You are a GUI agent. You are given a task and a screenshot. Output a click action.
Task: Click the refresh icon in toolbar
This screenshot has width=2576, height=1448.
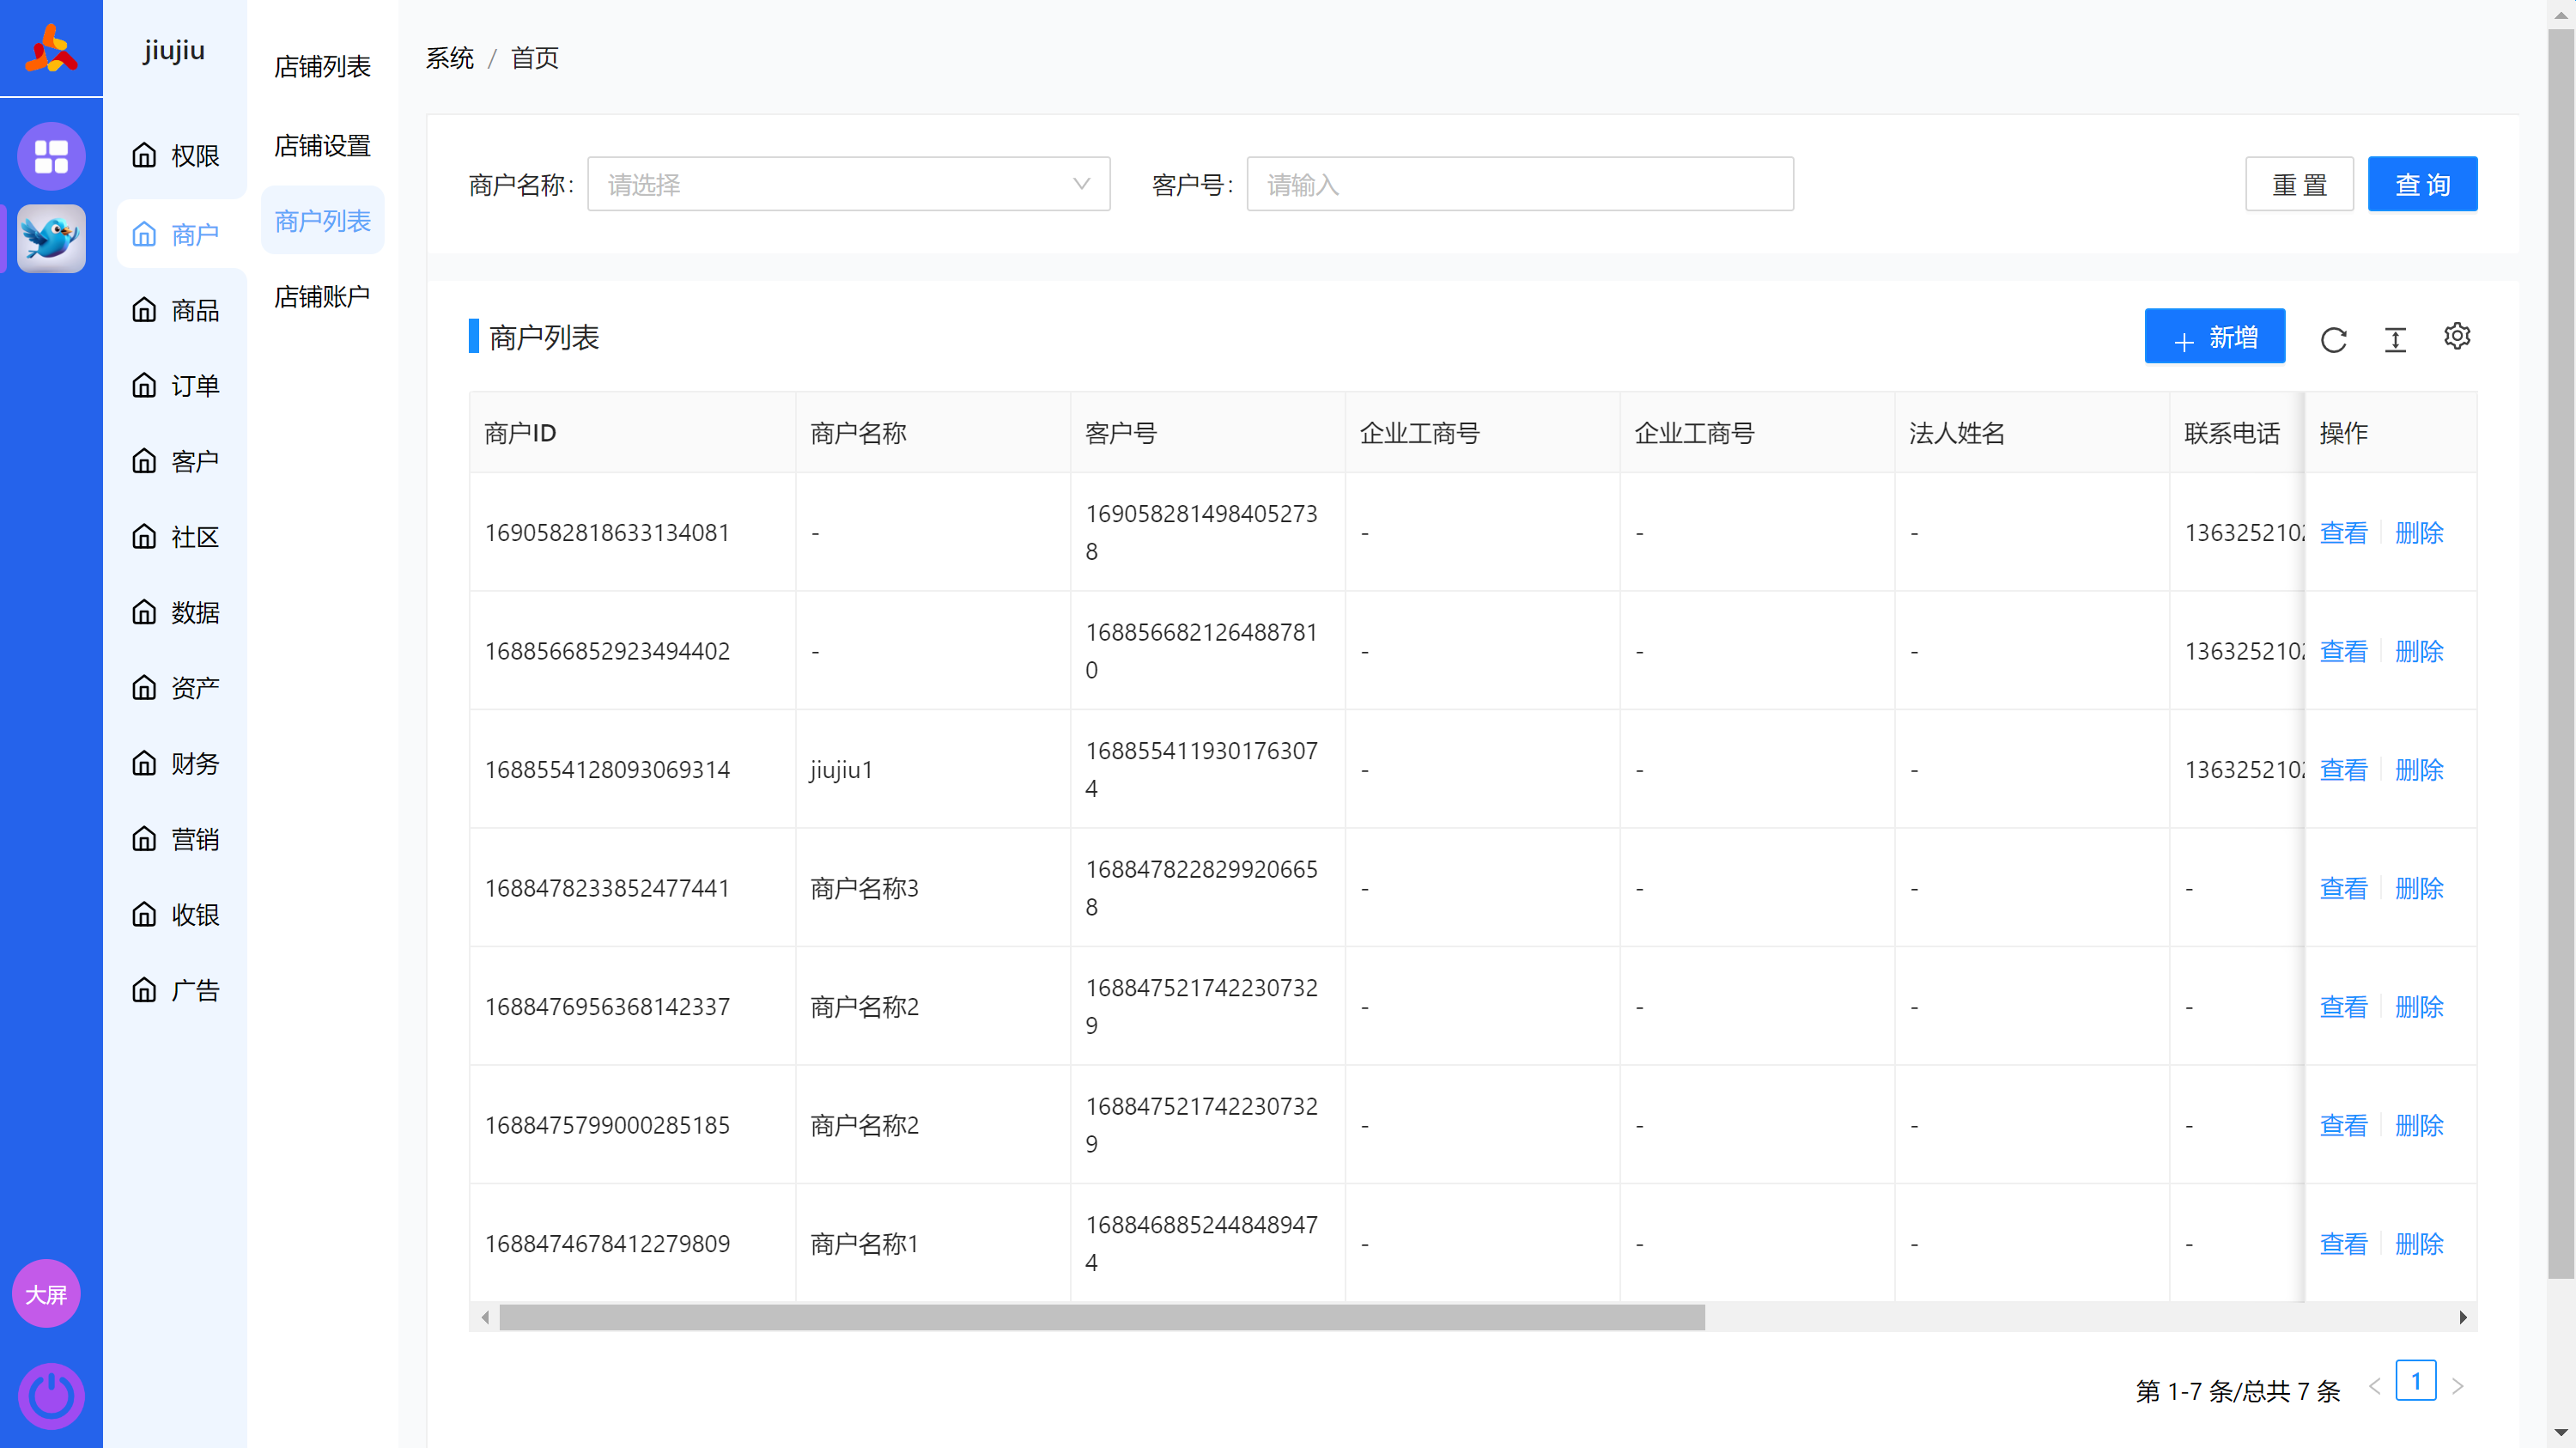(2334, 338)
